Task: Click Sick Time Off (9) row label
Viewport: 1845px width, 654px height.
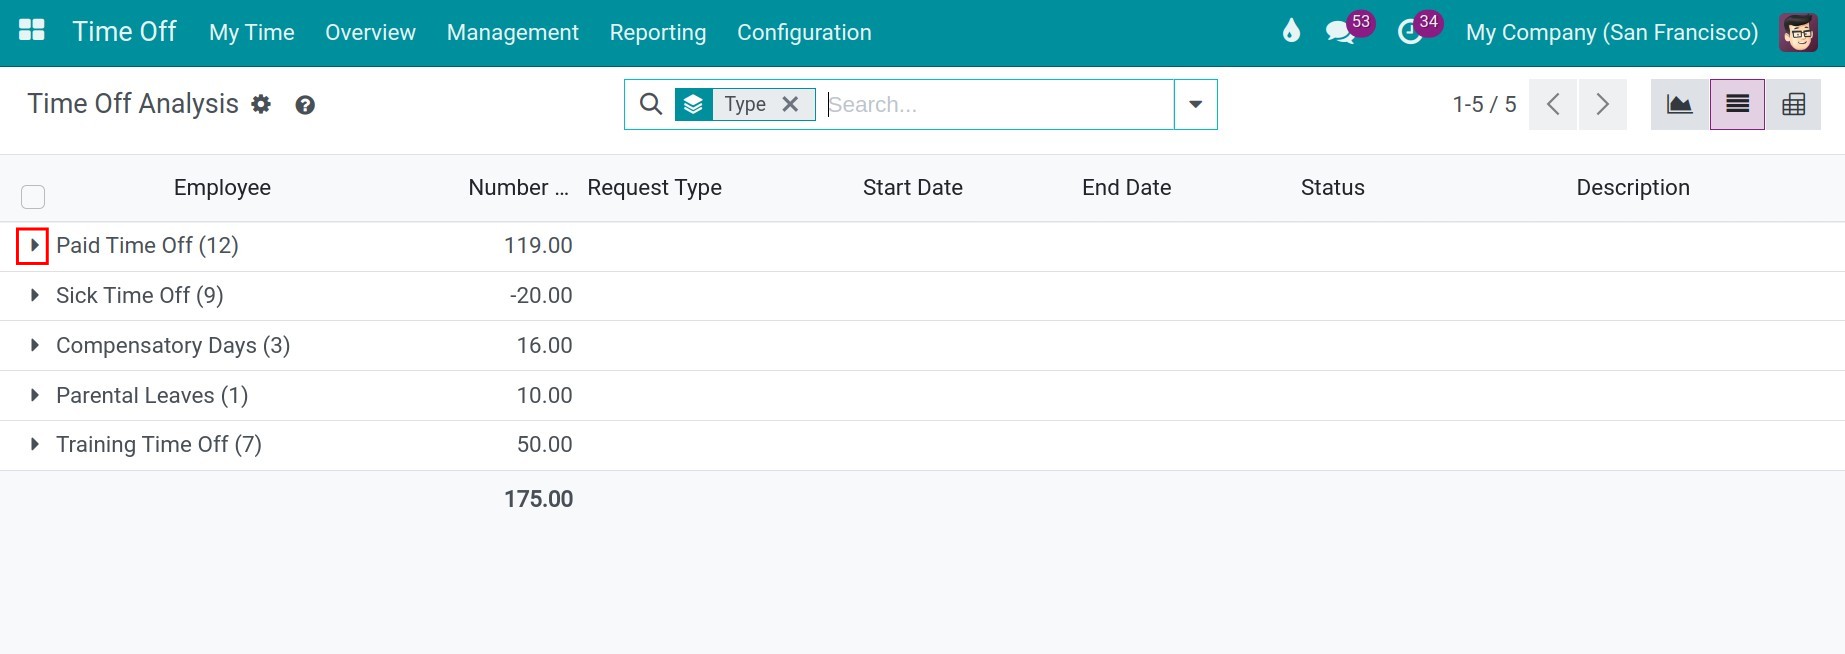Action: pos(140,295)
